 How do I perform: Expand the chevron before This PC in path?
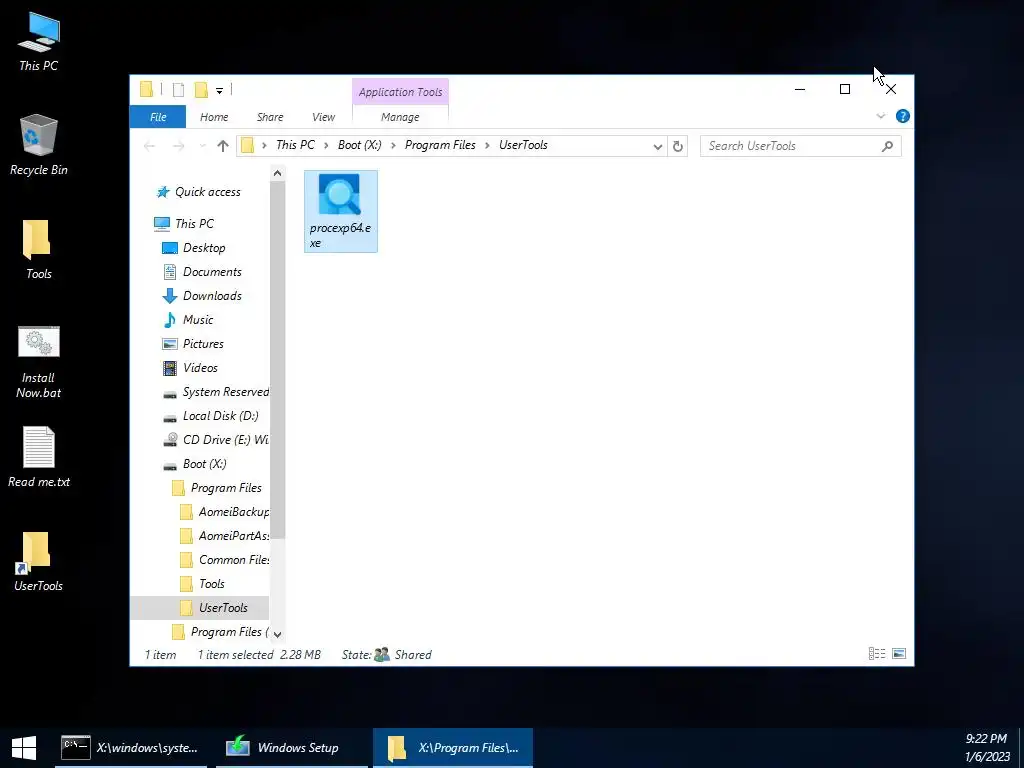264,146
